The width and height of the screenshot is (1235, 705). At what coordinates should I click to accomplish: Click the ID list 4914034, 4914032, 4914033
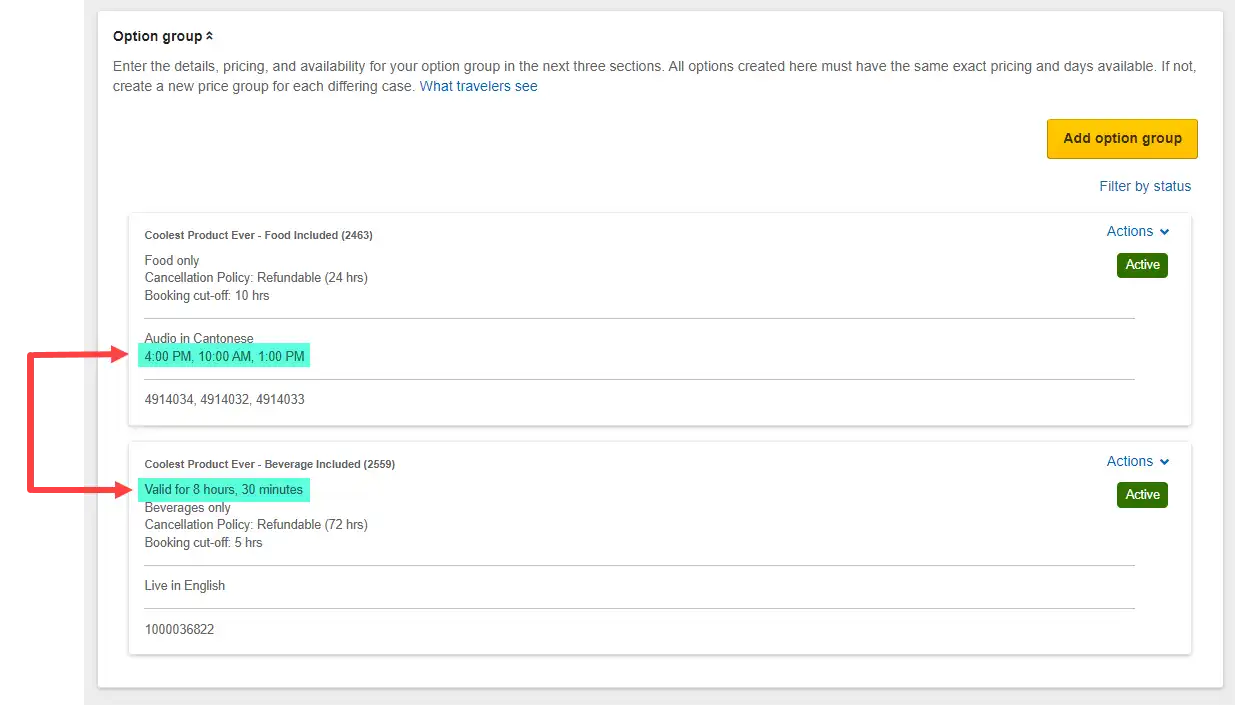224,399
